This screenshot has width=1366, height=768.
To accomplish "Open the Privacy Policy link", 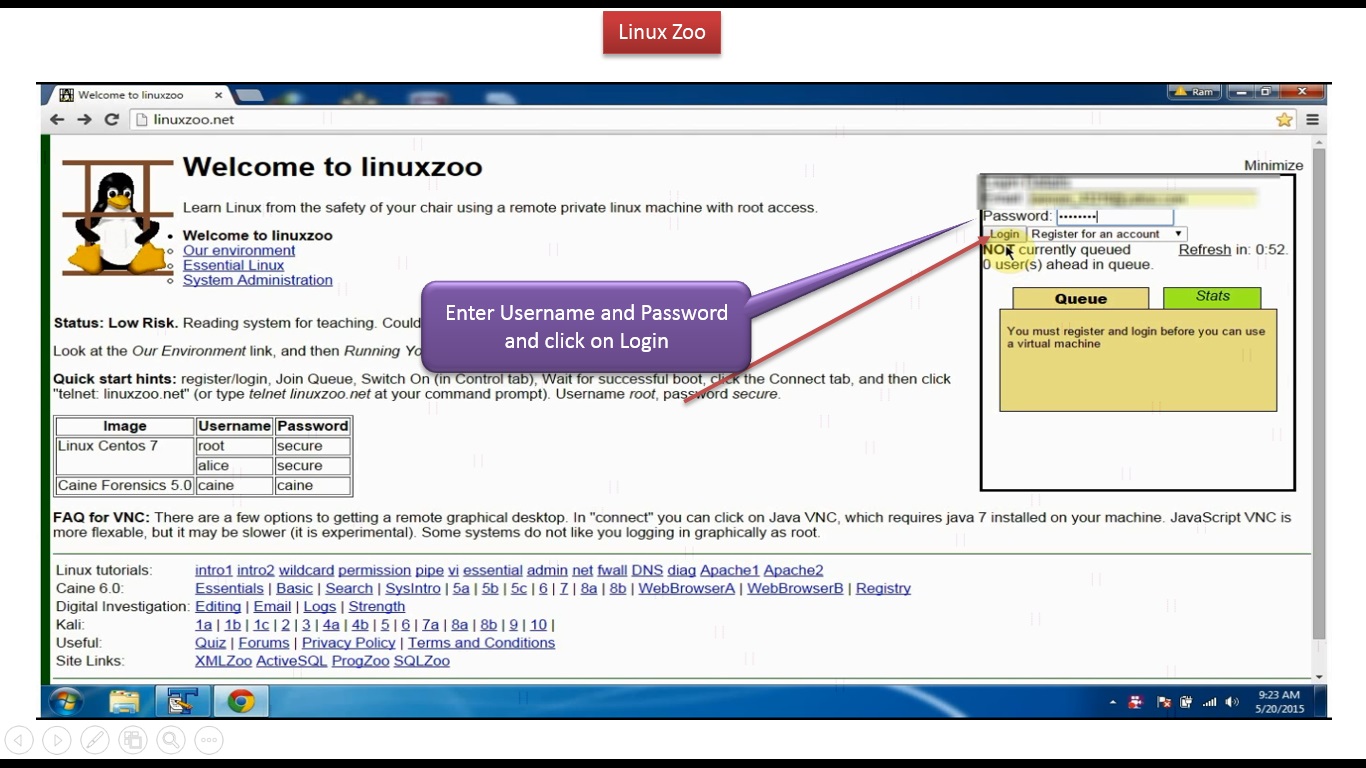I will (x=348, y=643).
